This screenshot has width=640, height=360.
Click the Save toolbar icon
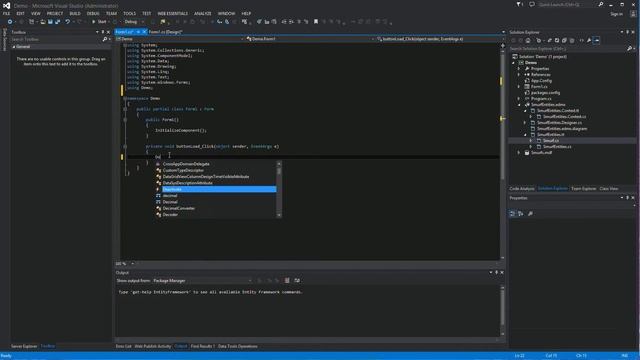[50, 22]
